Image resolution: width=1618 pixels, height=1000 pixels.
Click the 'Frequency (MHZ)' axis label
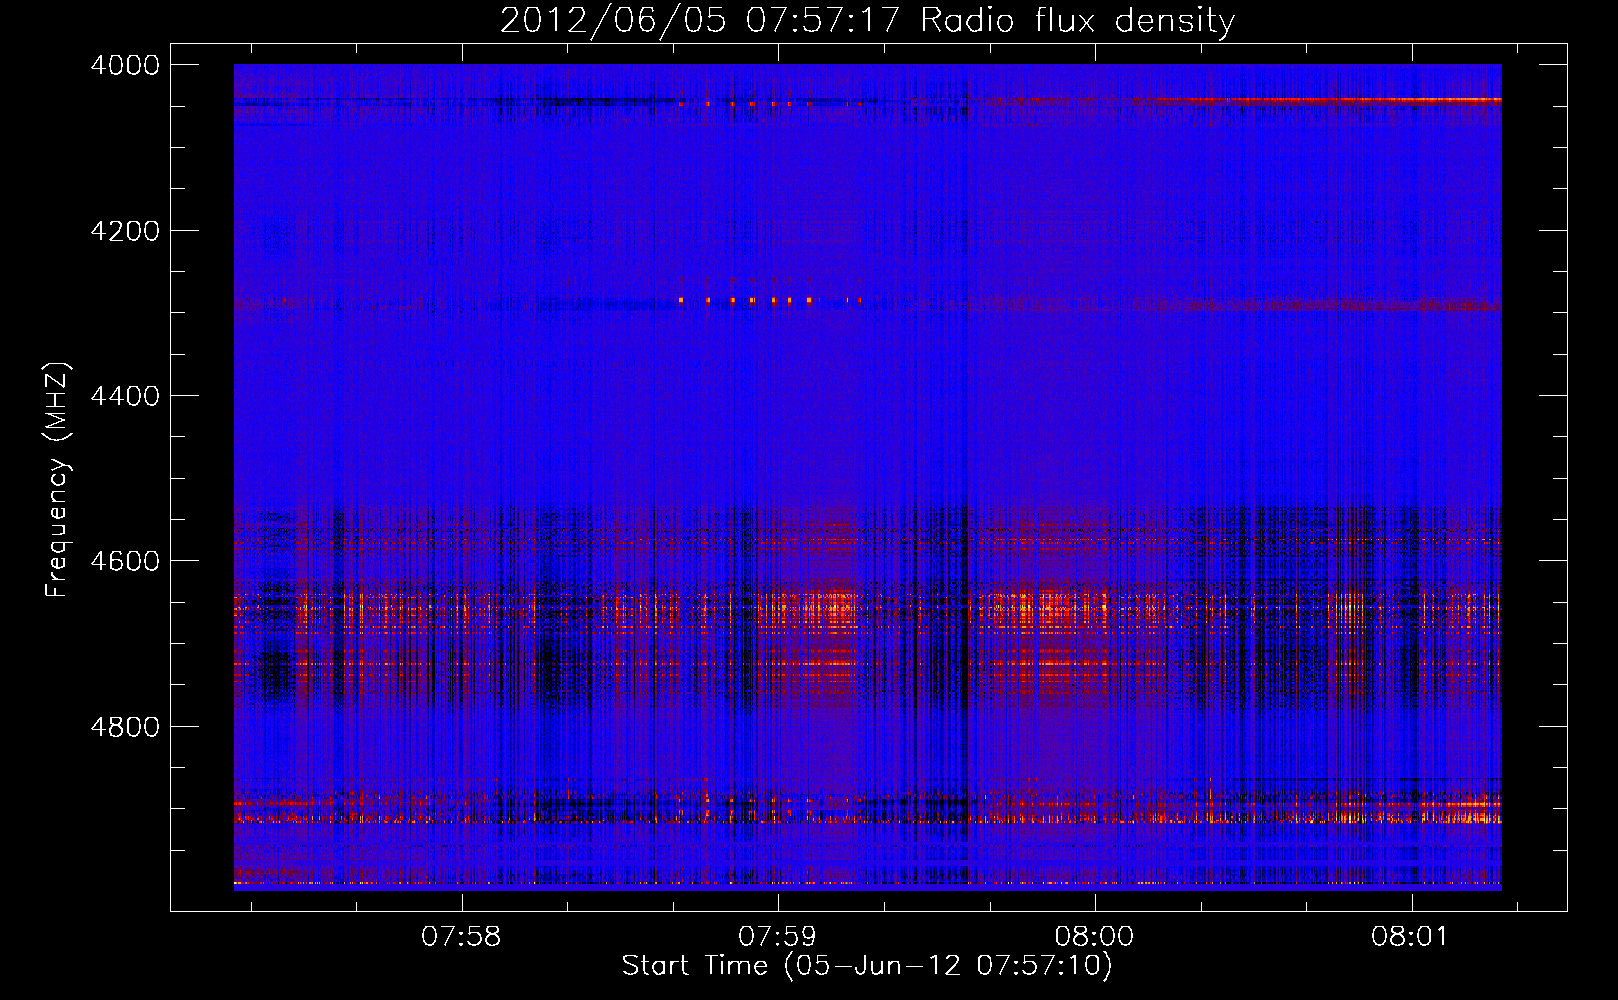pyautogui.click(x=57, y=480)
